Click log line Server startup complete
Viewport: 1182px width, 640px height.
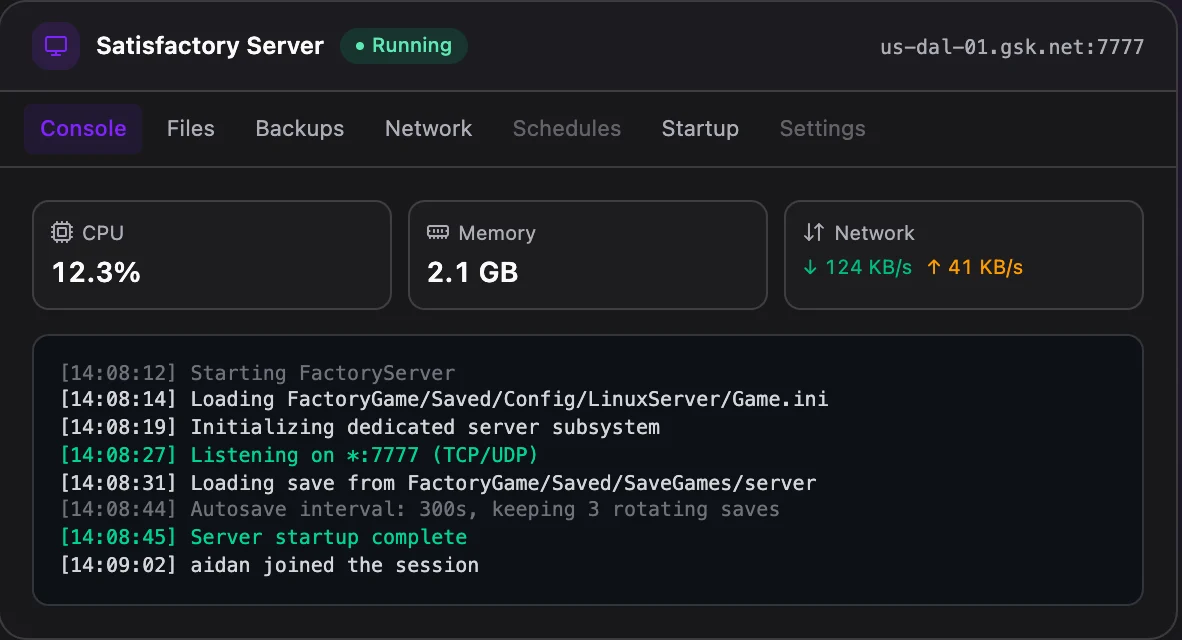point(264,537)
